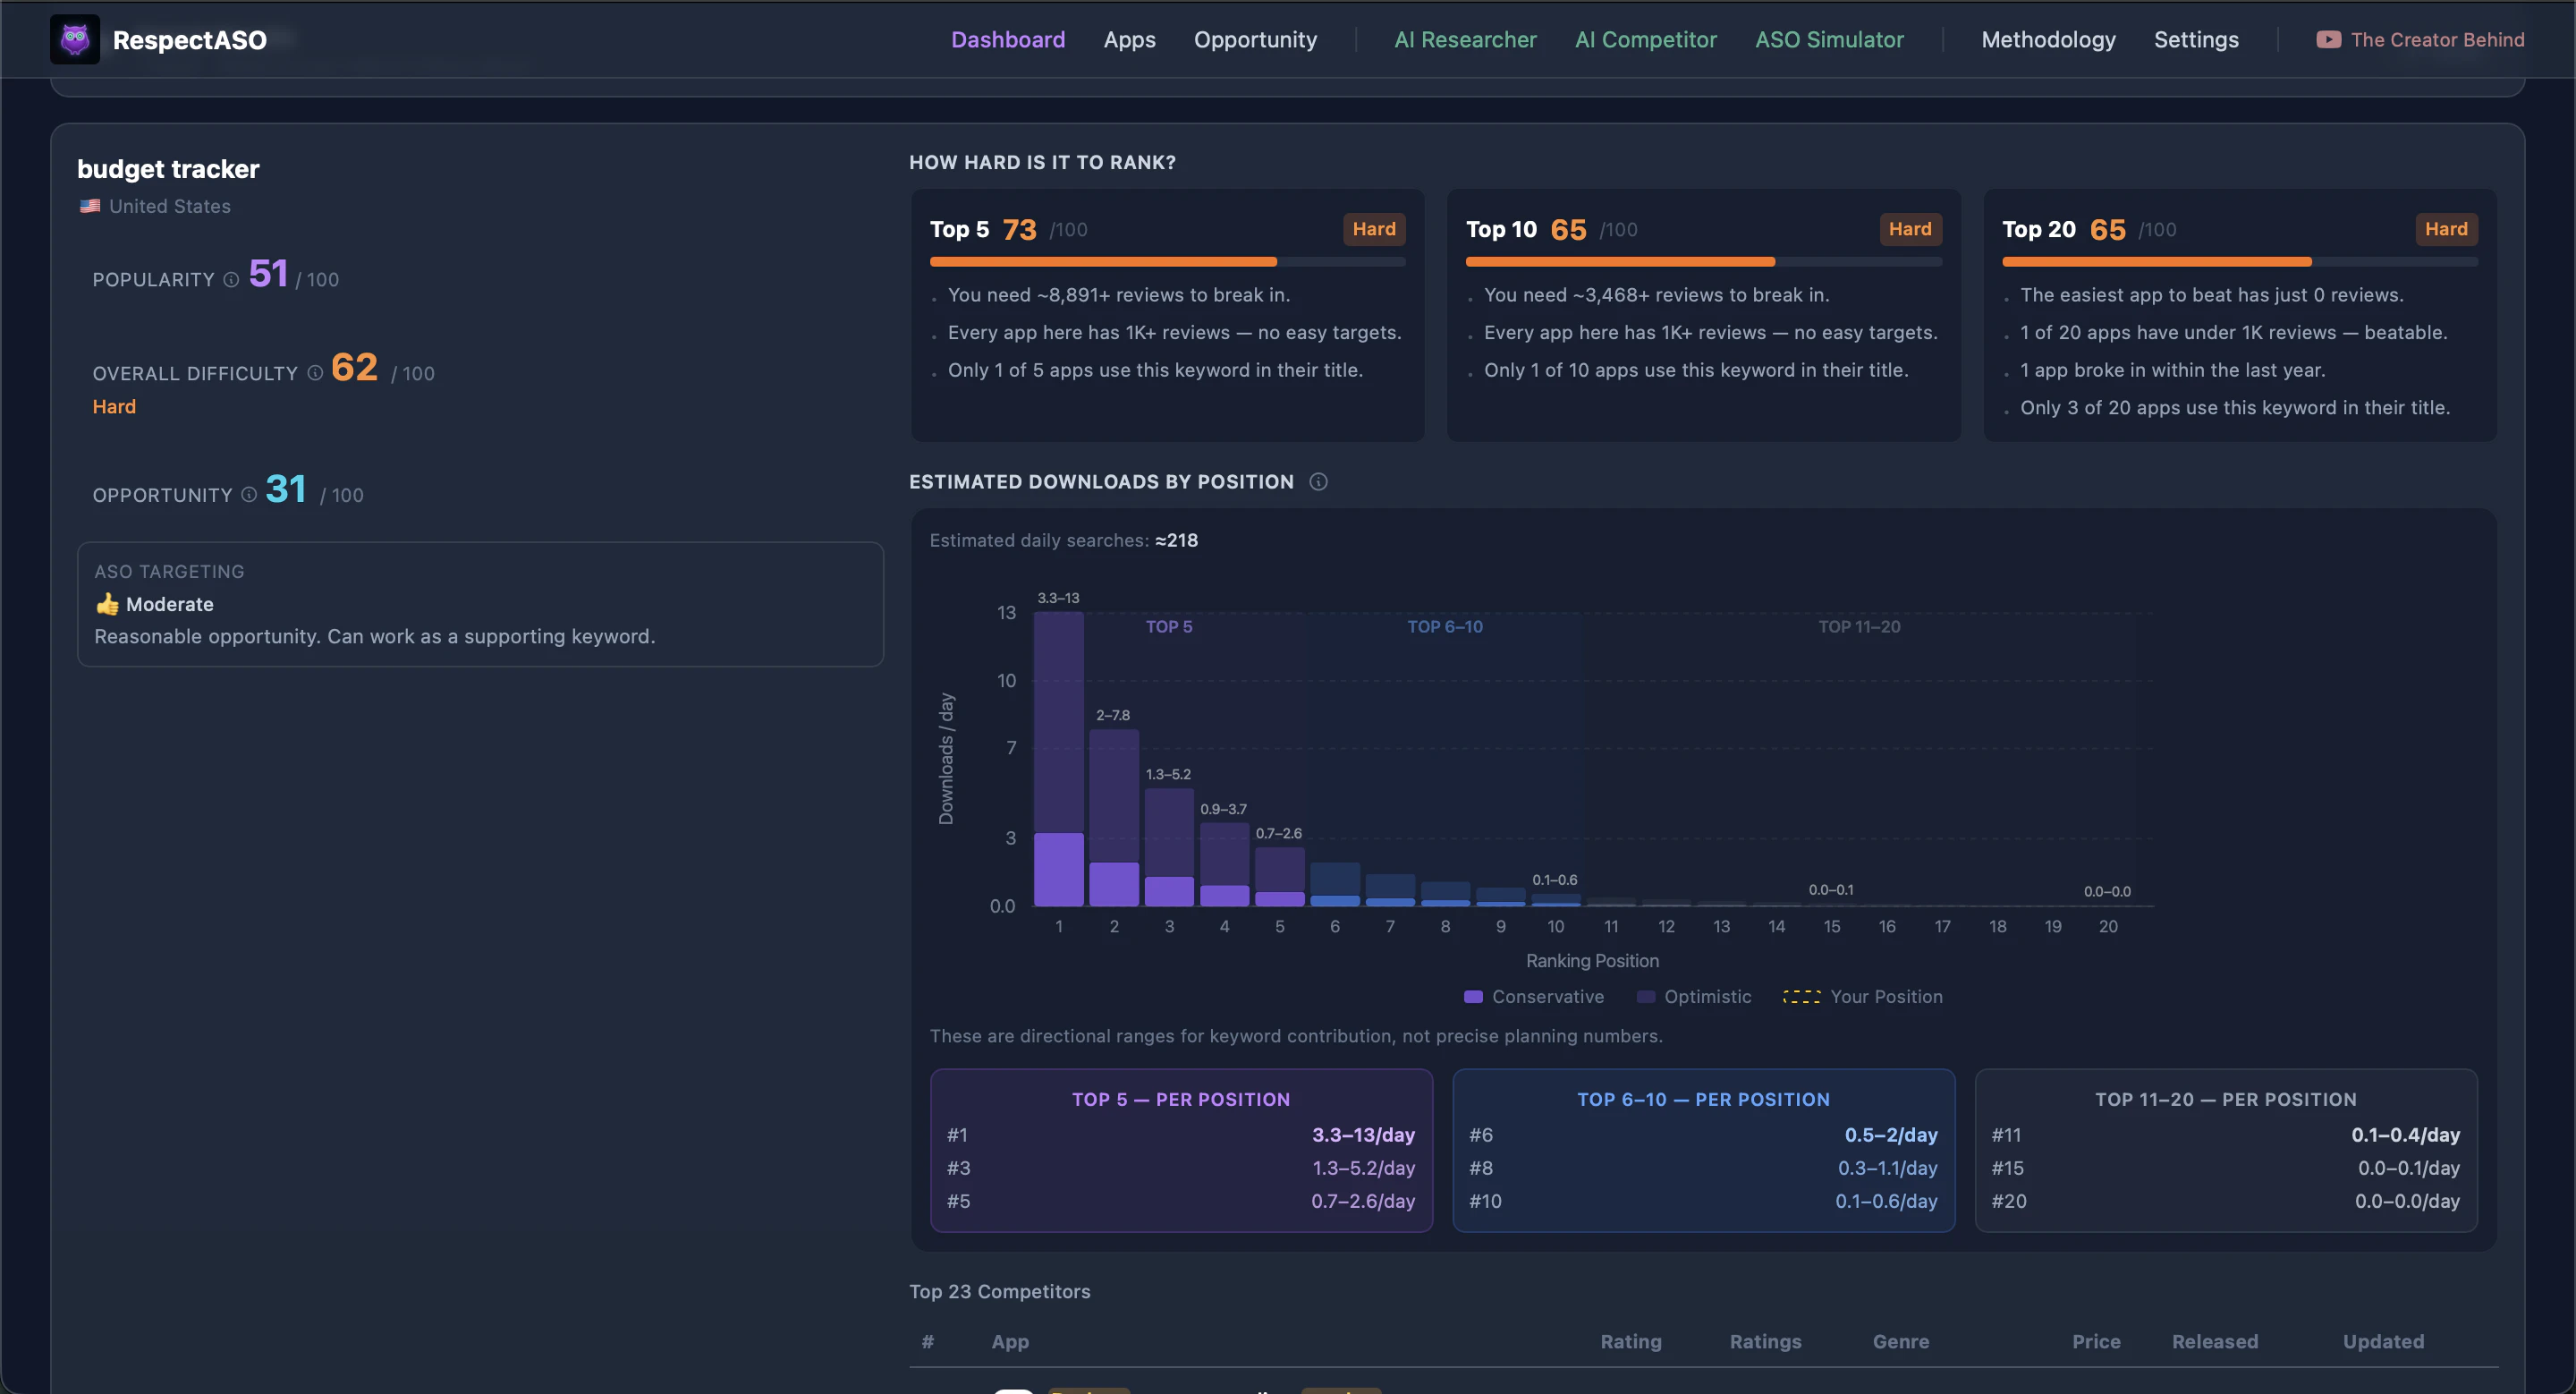The image size is (2576, 1394).
Task: Click the United States flag icon
Action: coord(90,206)
